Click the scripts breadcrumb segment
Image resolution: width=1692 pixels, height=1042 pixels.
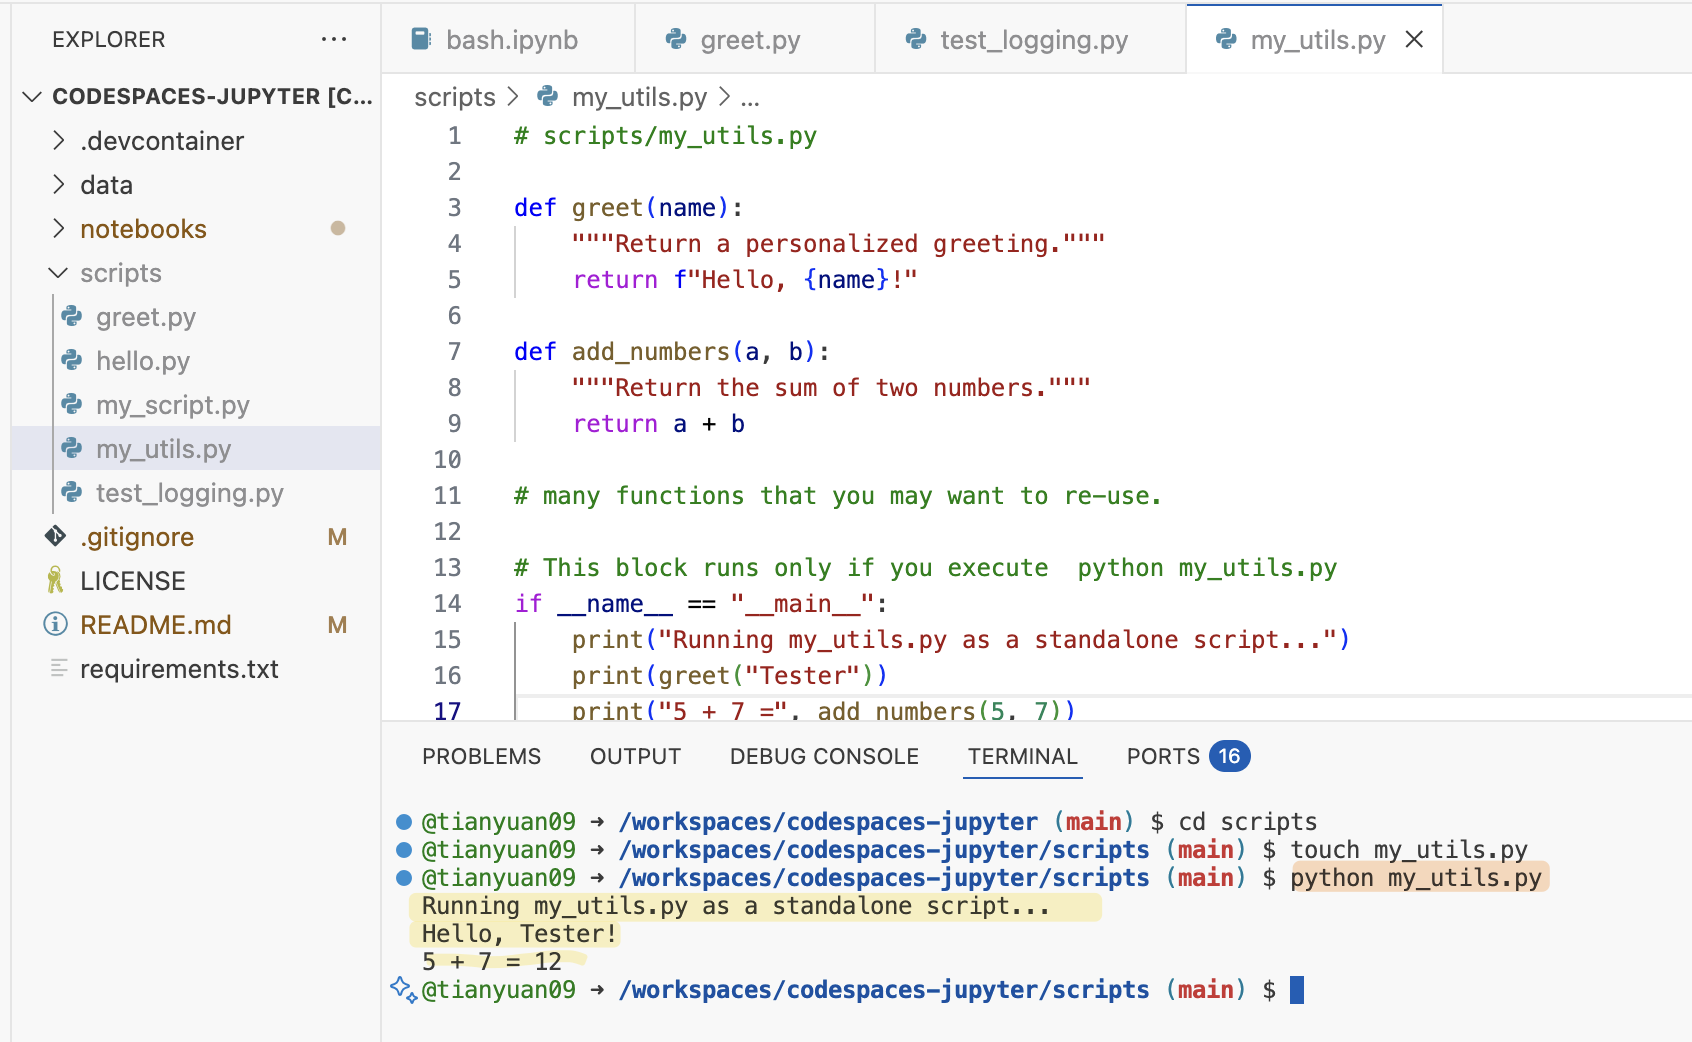point(455,97)
